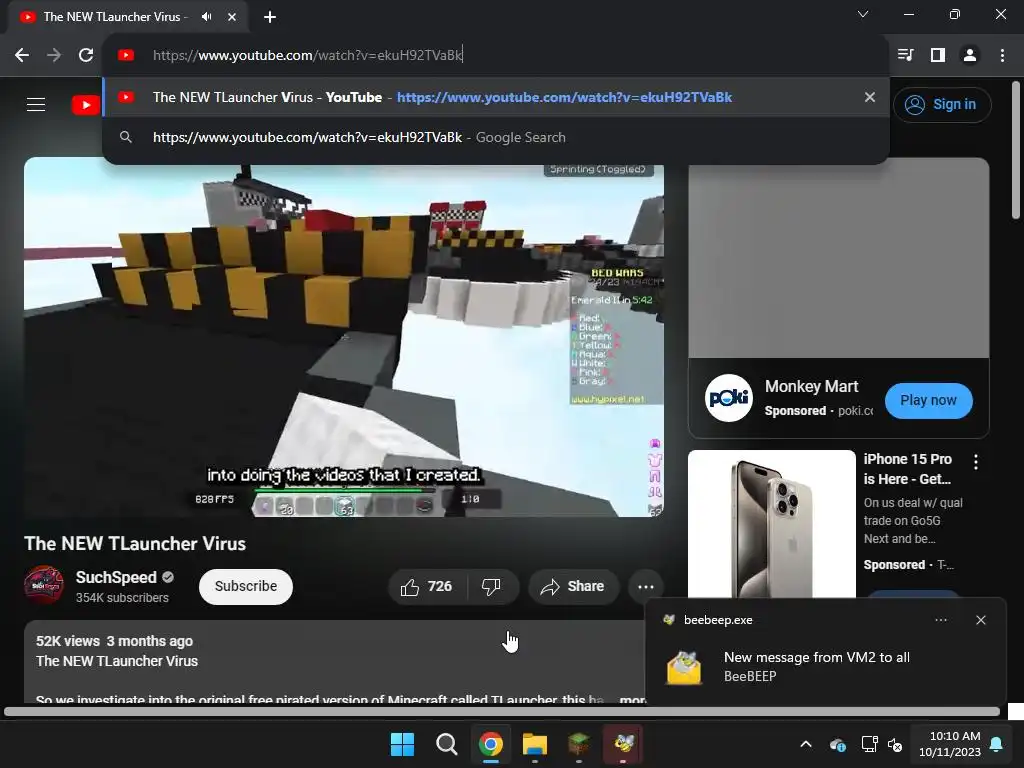This screenshot has width=1024, height=768.
Task: Open the network tray icon
Action: point(869,744)
